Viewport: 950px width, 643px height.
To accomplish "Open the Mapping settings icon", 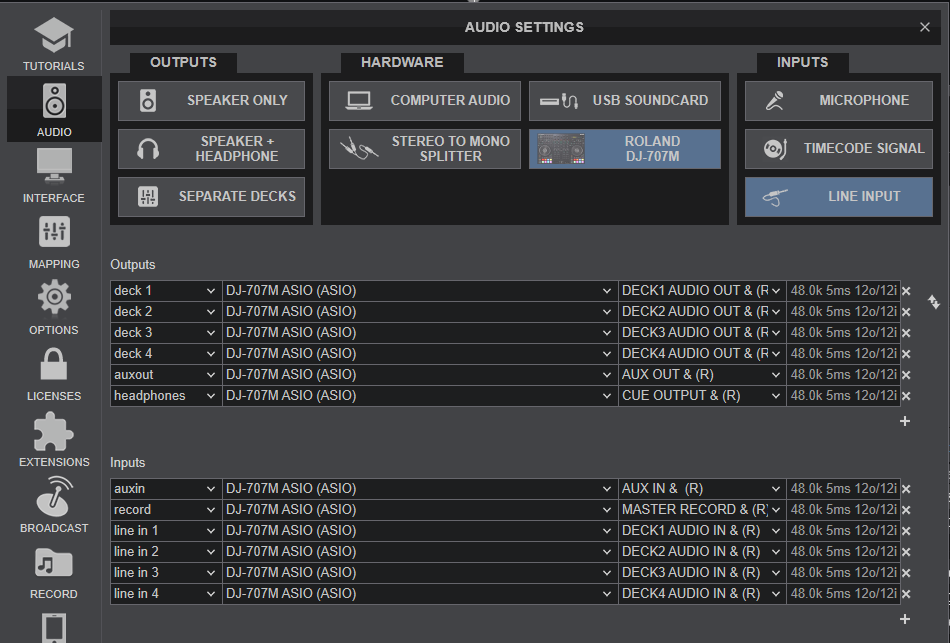I will tap(54, 232).
